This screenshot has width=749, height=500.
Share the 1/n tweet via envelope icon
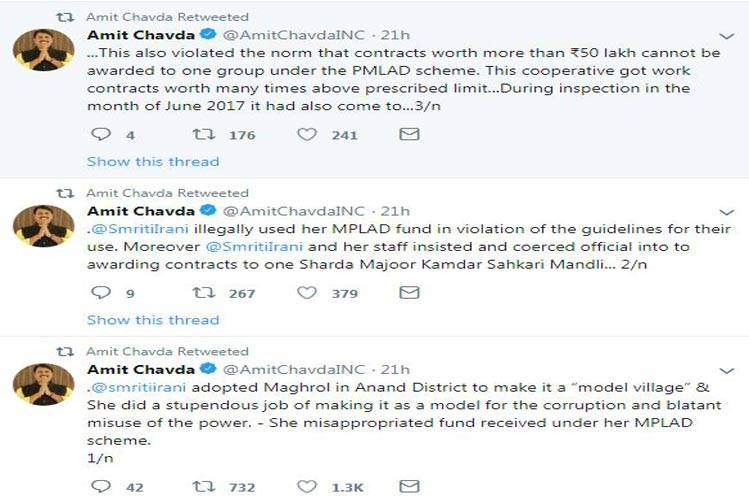click(x=409, y=486)
